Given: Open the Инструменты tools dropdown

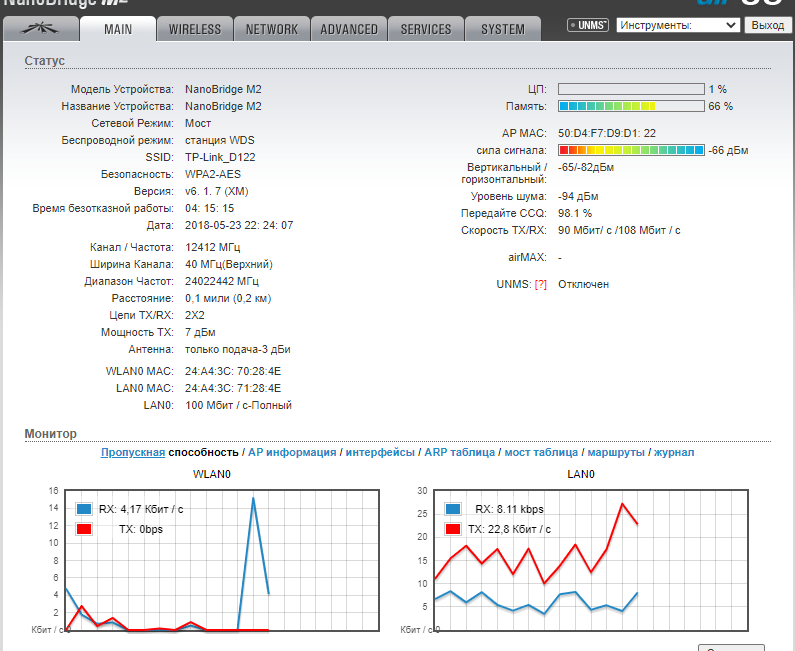Looking at the screenshot, I should click(x=678, y=25).
